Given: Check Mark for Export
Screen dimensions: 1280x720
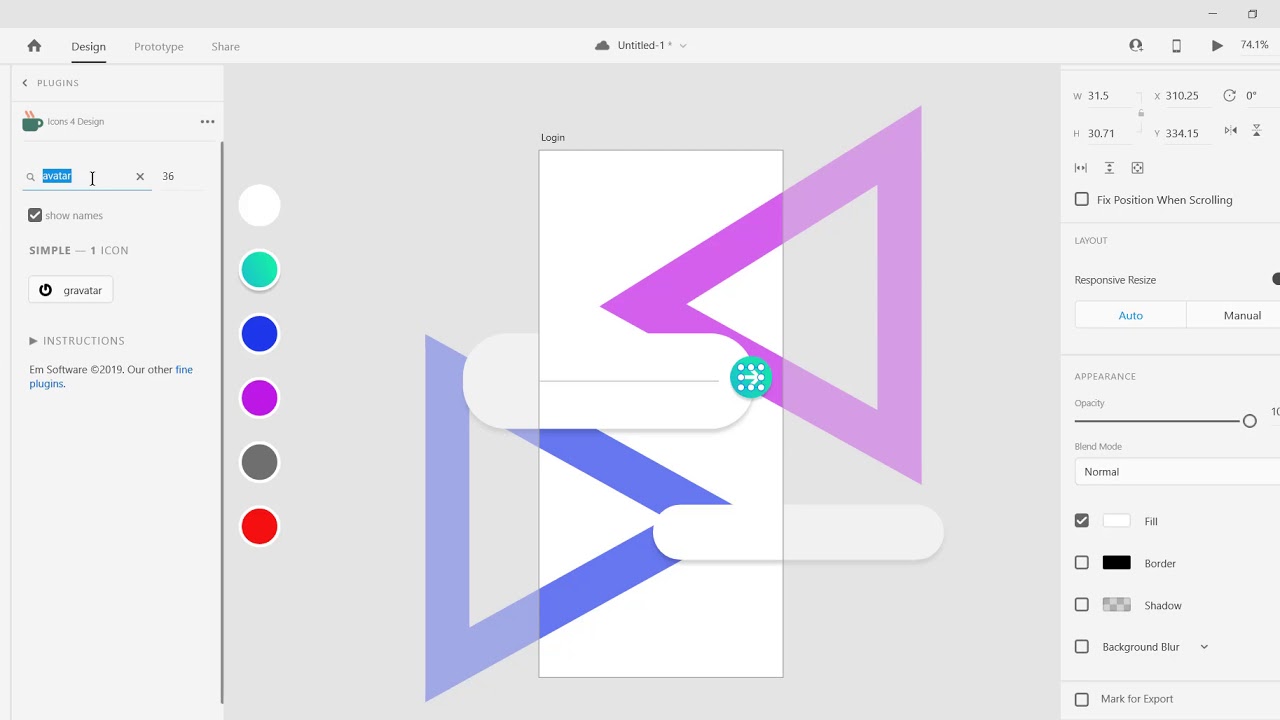Looking at the screenshot, I should pos(1082,699).
